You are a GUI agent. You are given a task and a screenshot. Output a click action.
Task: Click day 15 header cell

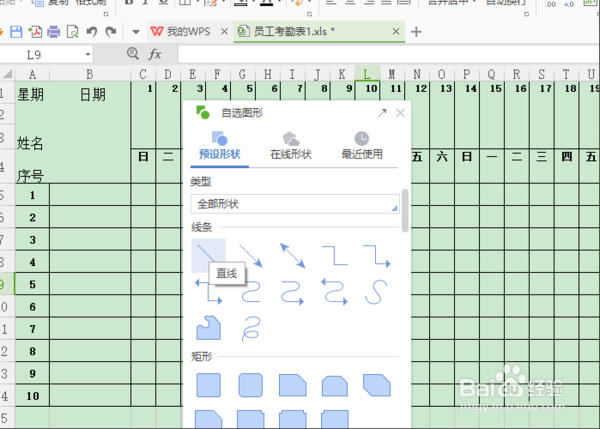tap(492, 115)
